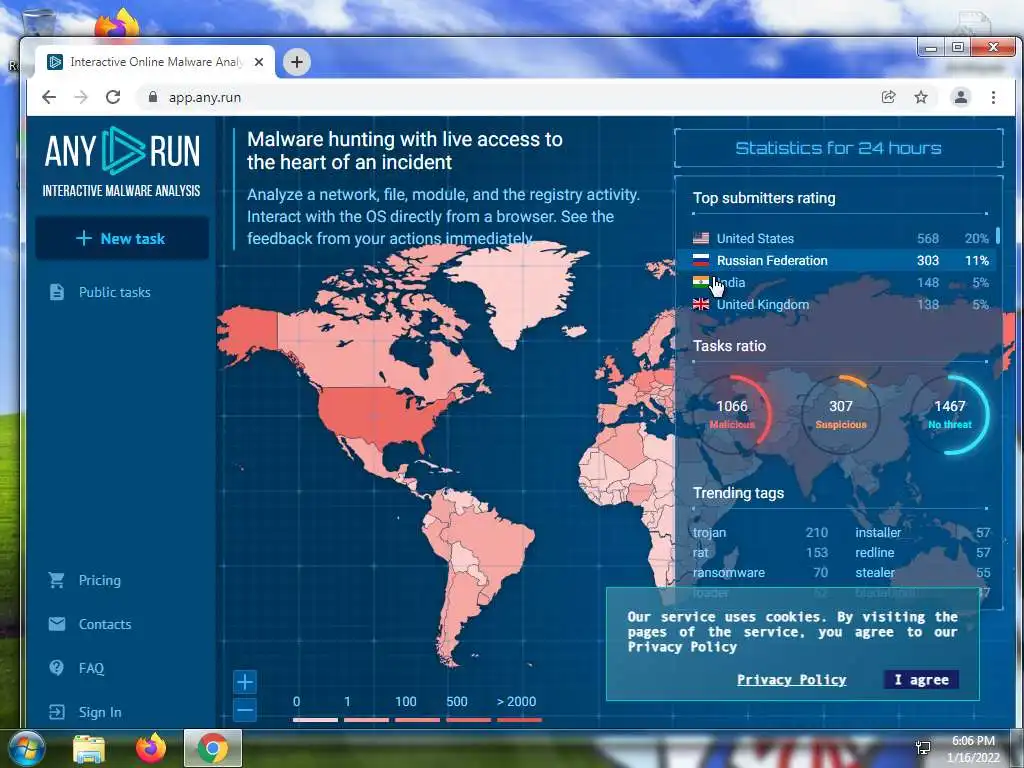Click the United Kingdom flag icon

pyautogui.click(x=701, y=304)
